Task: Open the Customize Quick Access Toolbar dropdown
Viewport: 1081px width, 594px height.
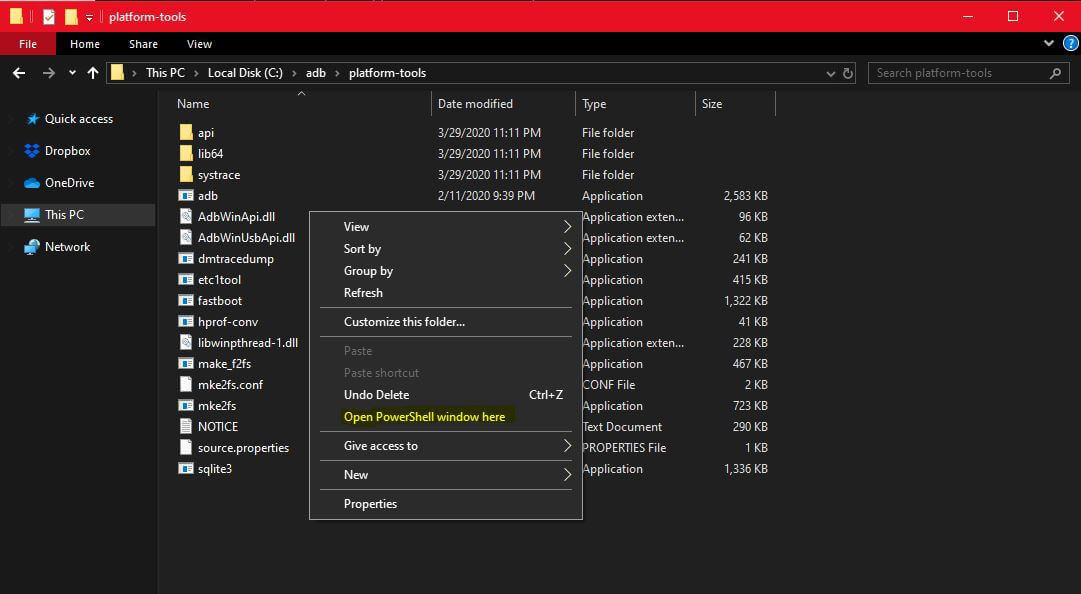Action: coord(89,18)
